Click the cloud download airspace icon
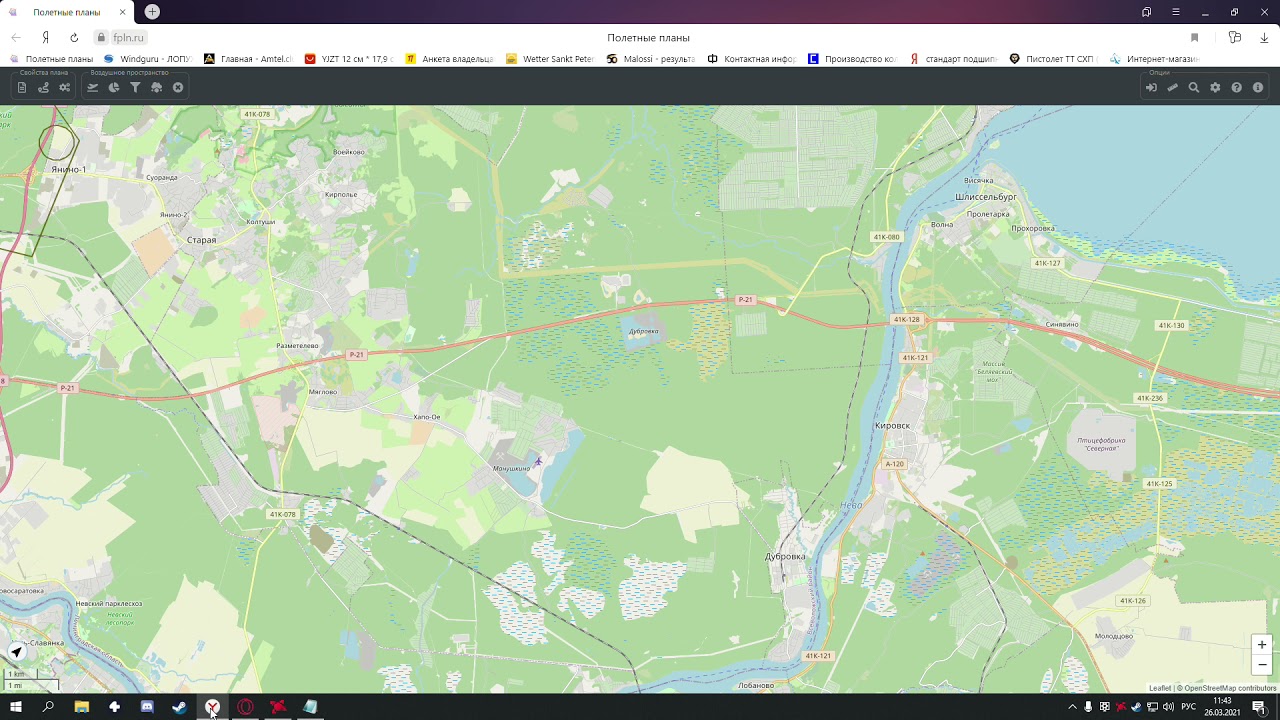 coord(157,88)
